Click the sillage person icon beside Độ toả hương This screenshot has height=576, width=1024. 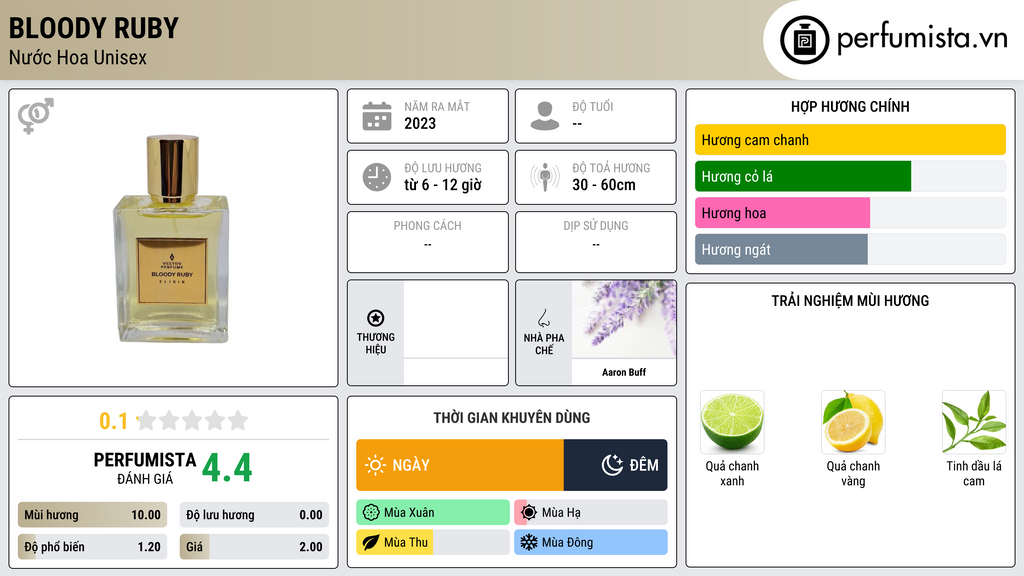(545, 177)
